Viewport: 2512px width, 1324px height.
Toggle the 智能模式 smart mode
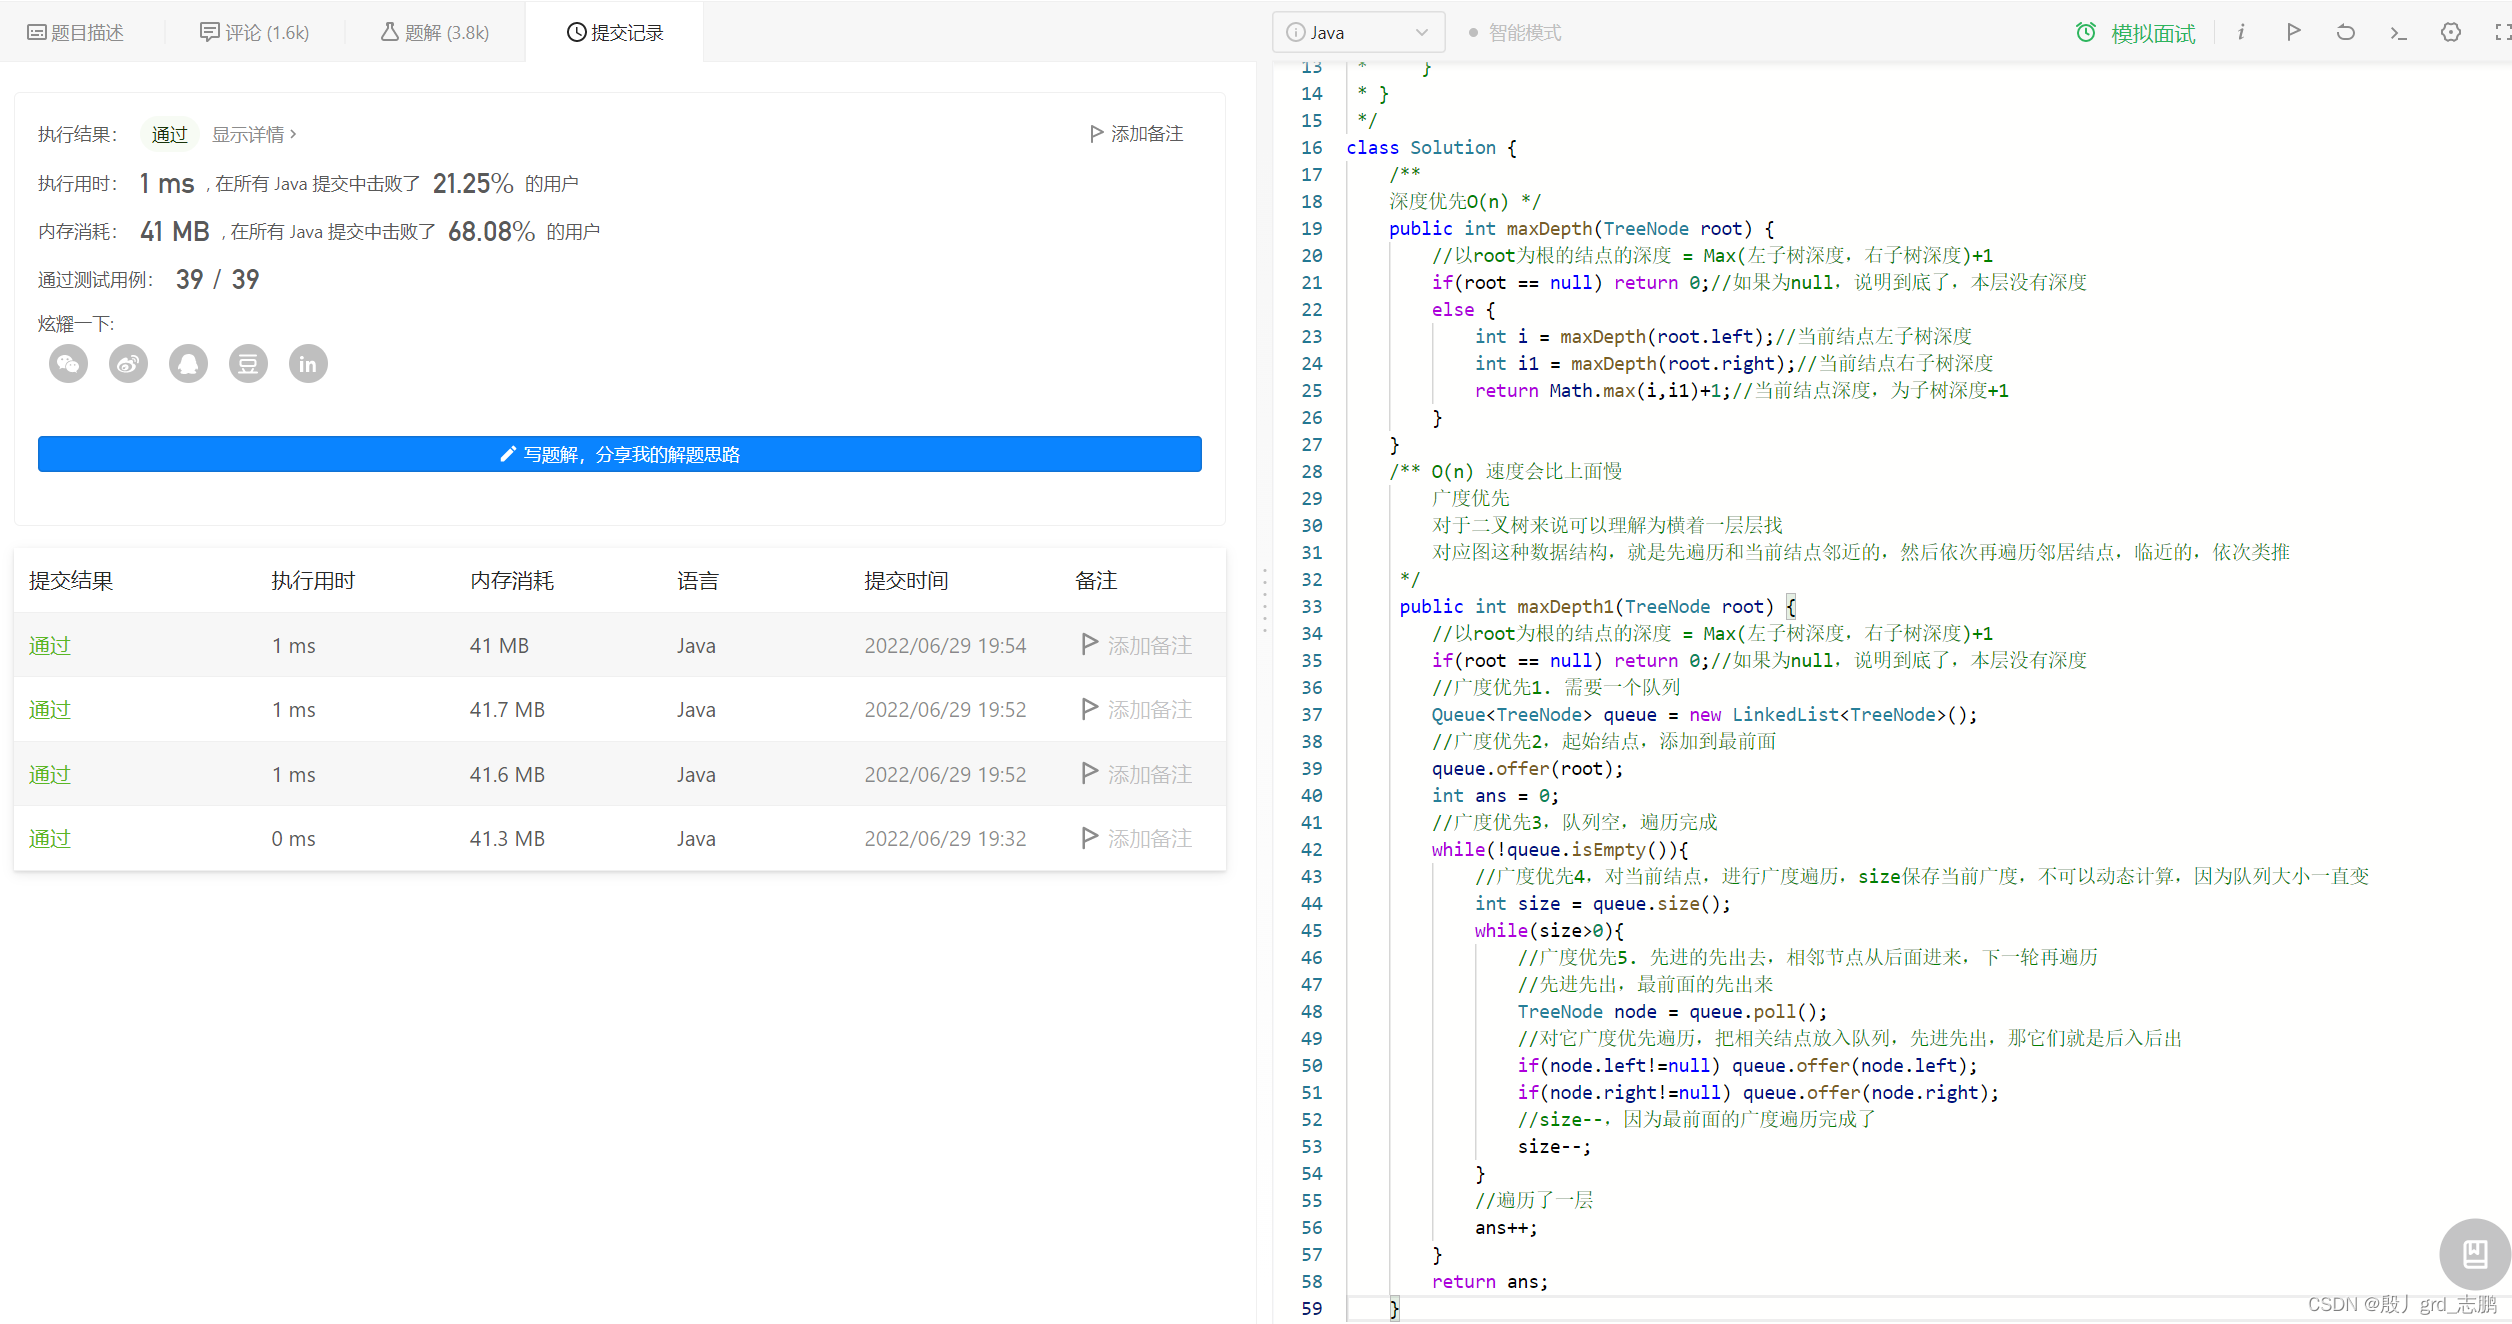tap(1514, 33)
